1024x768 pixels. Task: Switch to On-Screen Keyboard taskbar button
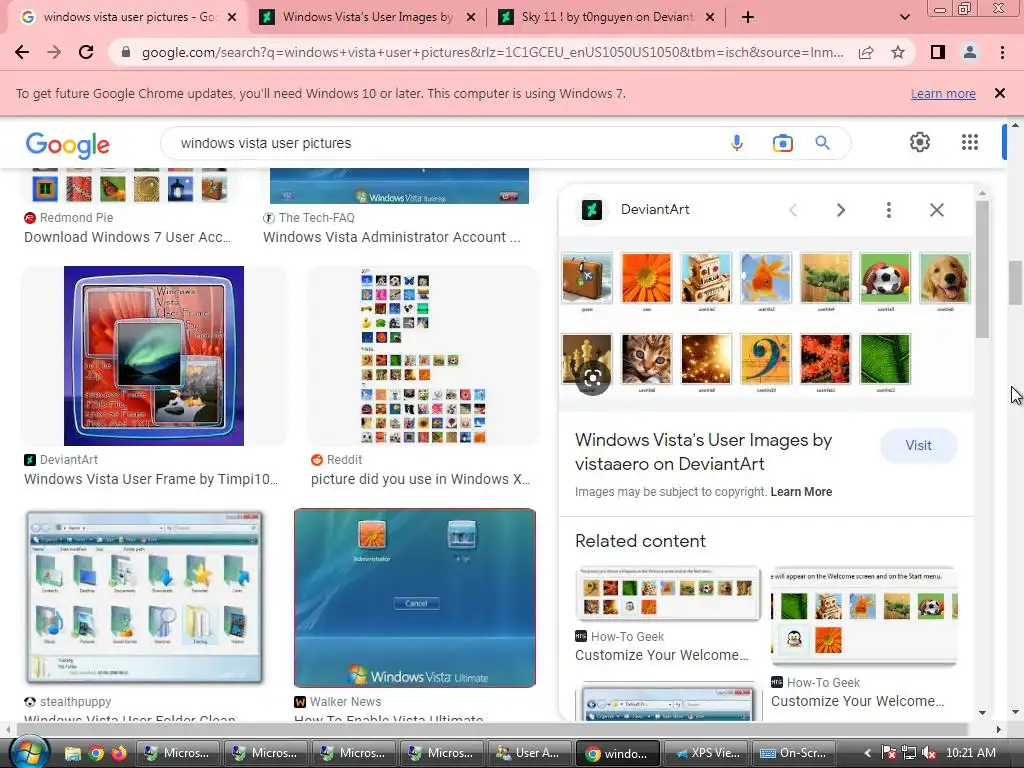[x=793, y=753]
